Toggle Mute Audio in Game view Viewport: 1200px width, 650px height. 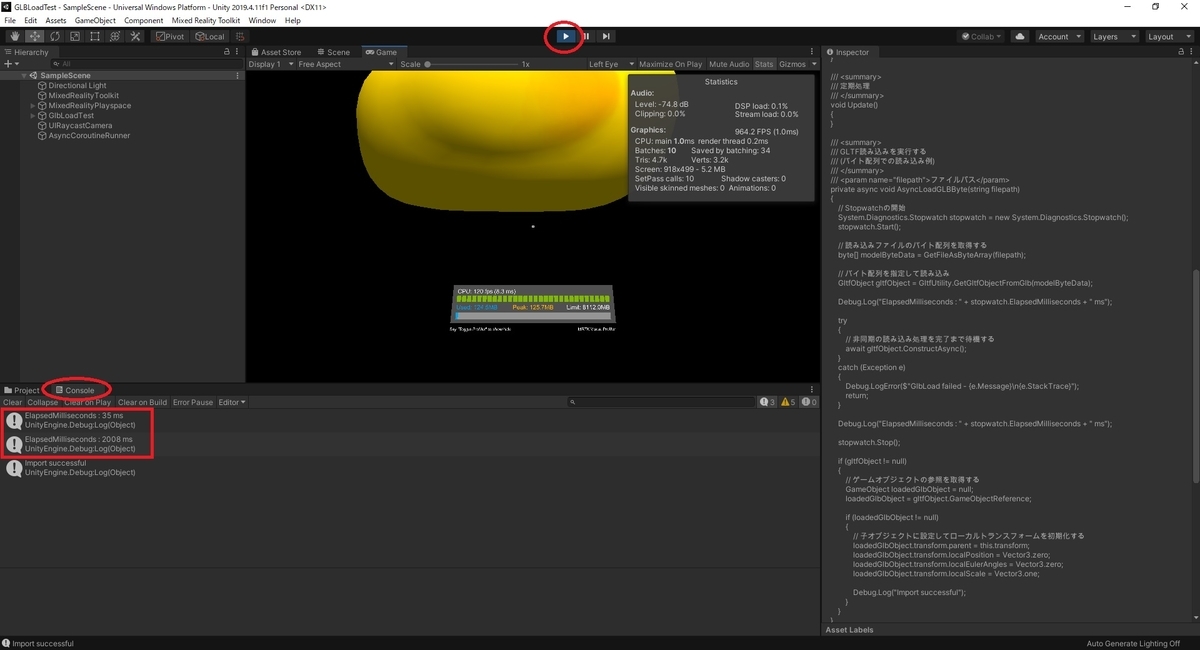click(x=729, y=64)
